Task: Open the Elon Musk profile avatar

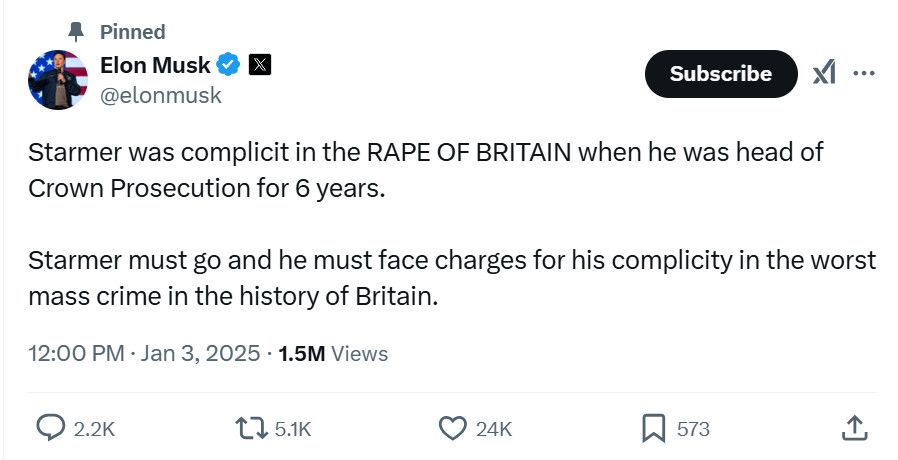Action: [58, 80]
